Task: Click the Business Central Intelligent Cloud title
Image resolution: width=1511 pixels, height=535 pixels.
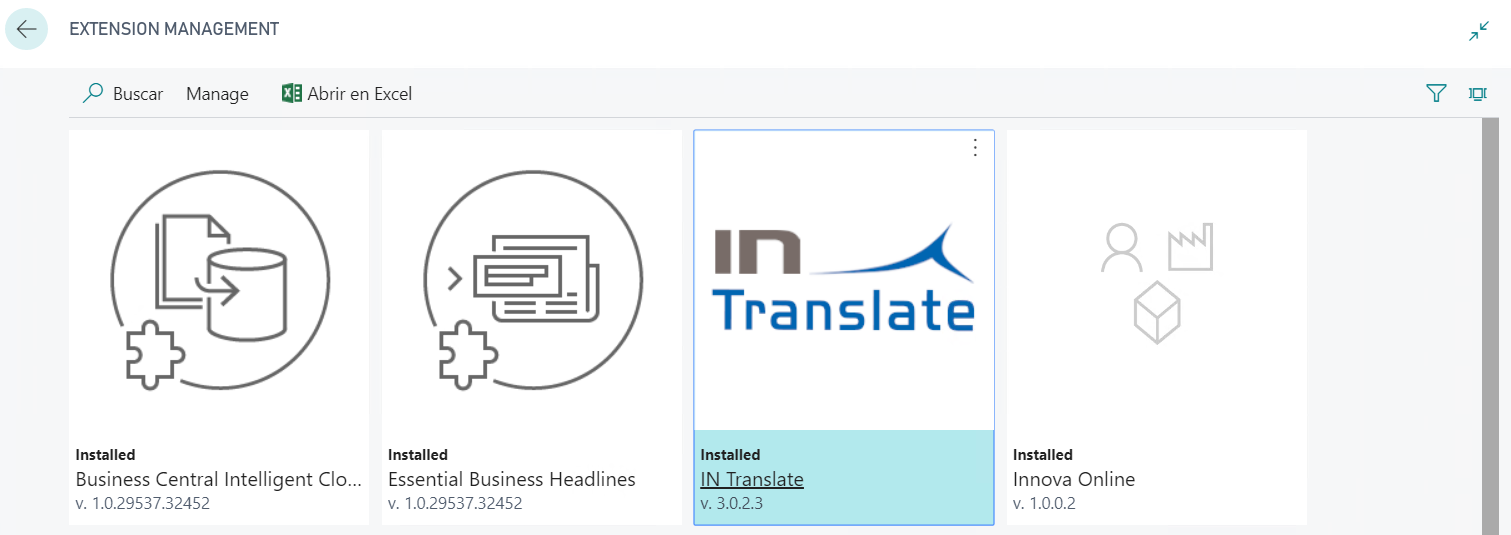Action: 219,479
